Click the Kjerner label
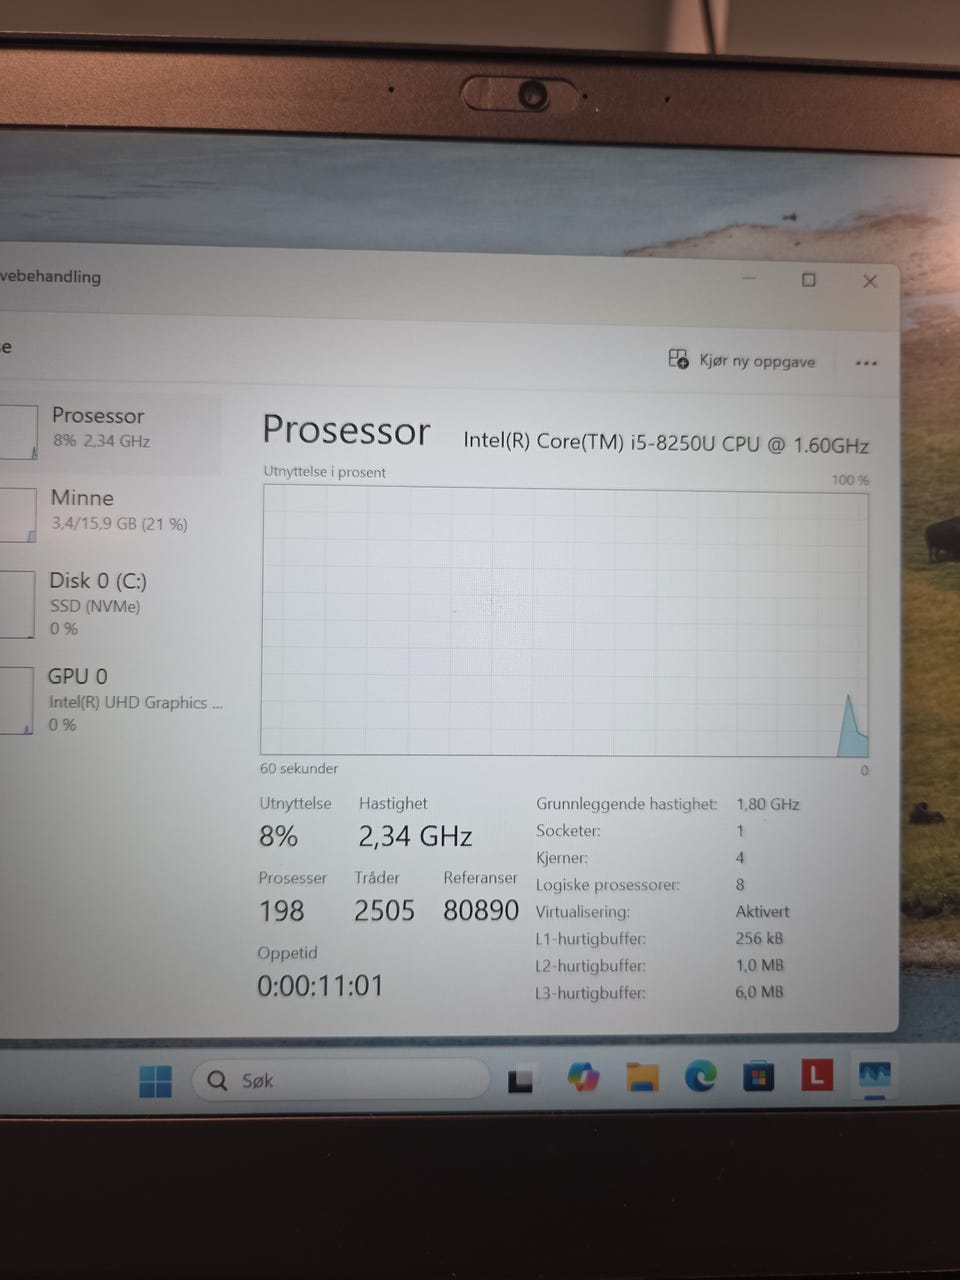The image size is (960, 1280). click(562, 858)
